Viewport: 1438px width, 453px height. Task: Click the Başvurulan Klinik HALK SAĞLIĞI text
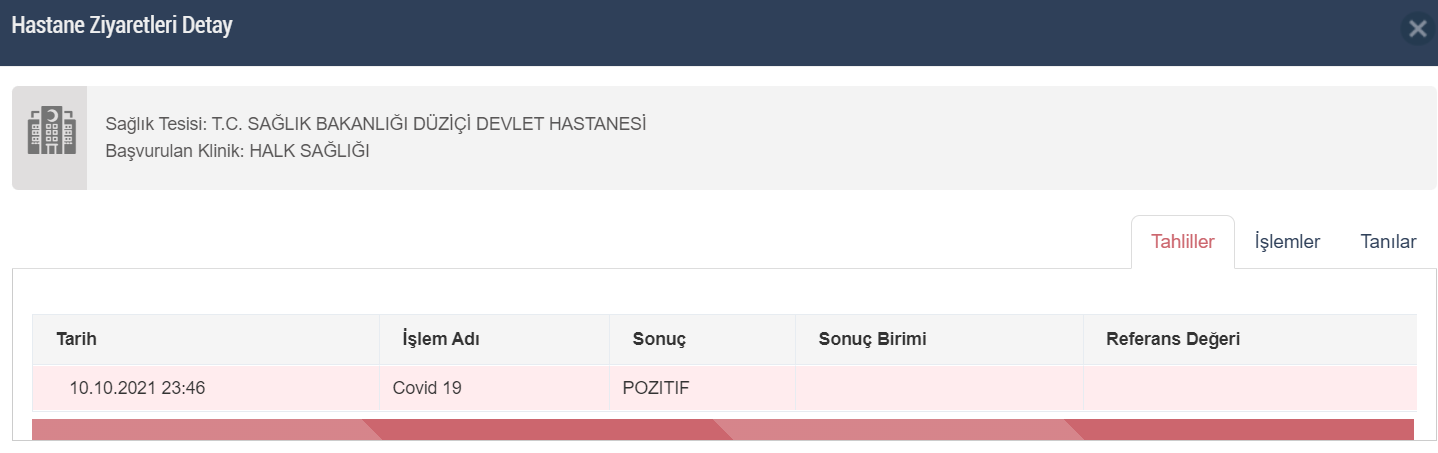238,151
